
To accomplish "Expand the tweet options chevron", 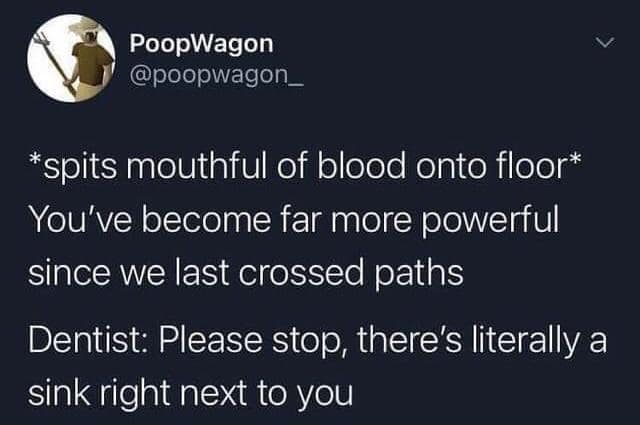I will click(604, 42).
